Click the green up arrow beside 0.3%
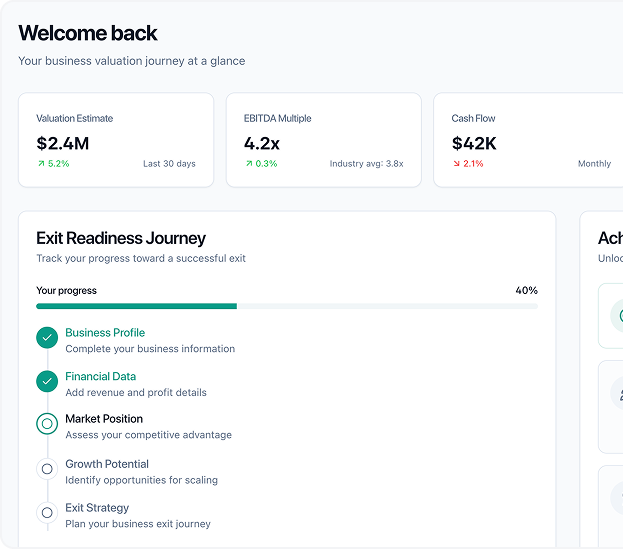 (249, 164)
